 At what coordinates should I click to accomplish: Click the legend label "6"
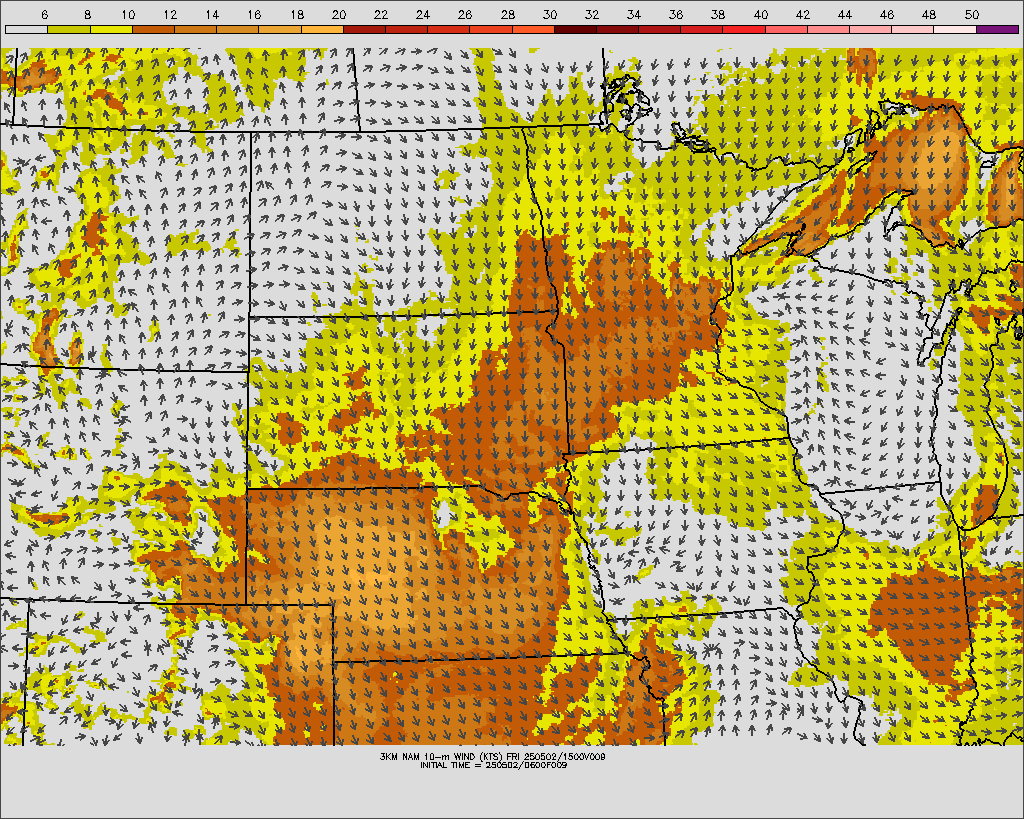tap(44, 14)
